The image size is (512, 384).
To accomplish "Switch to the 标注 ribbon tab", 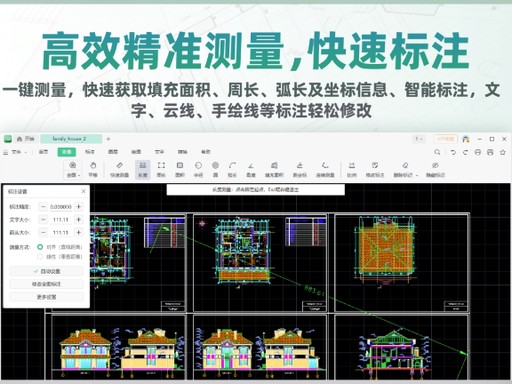I will click(90, 152).
